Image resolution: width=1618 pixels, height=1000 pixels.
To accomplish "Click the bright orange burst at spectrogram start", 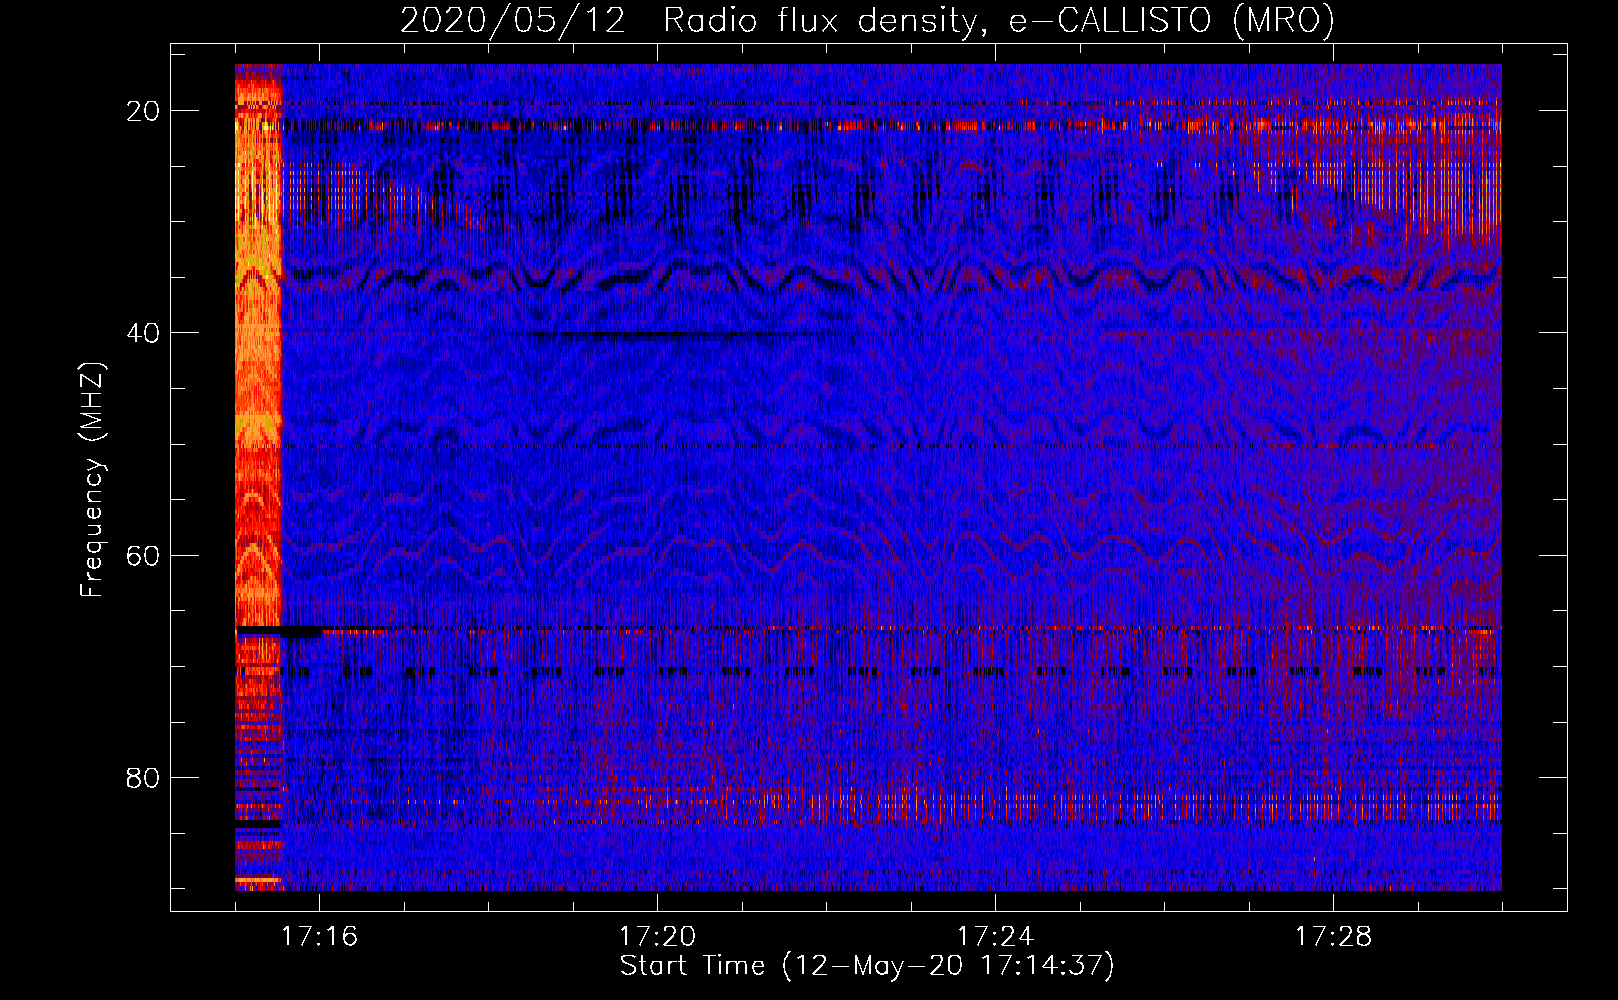I will click(x=259, y=477).
